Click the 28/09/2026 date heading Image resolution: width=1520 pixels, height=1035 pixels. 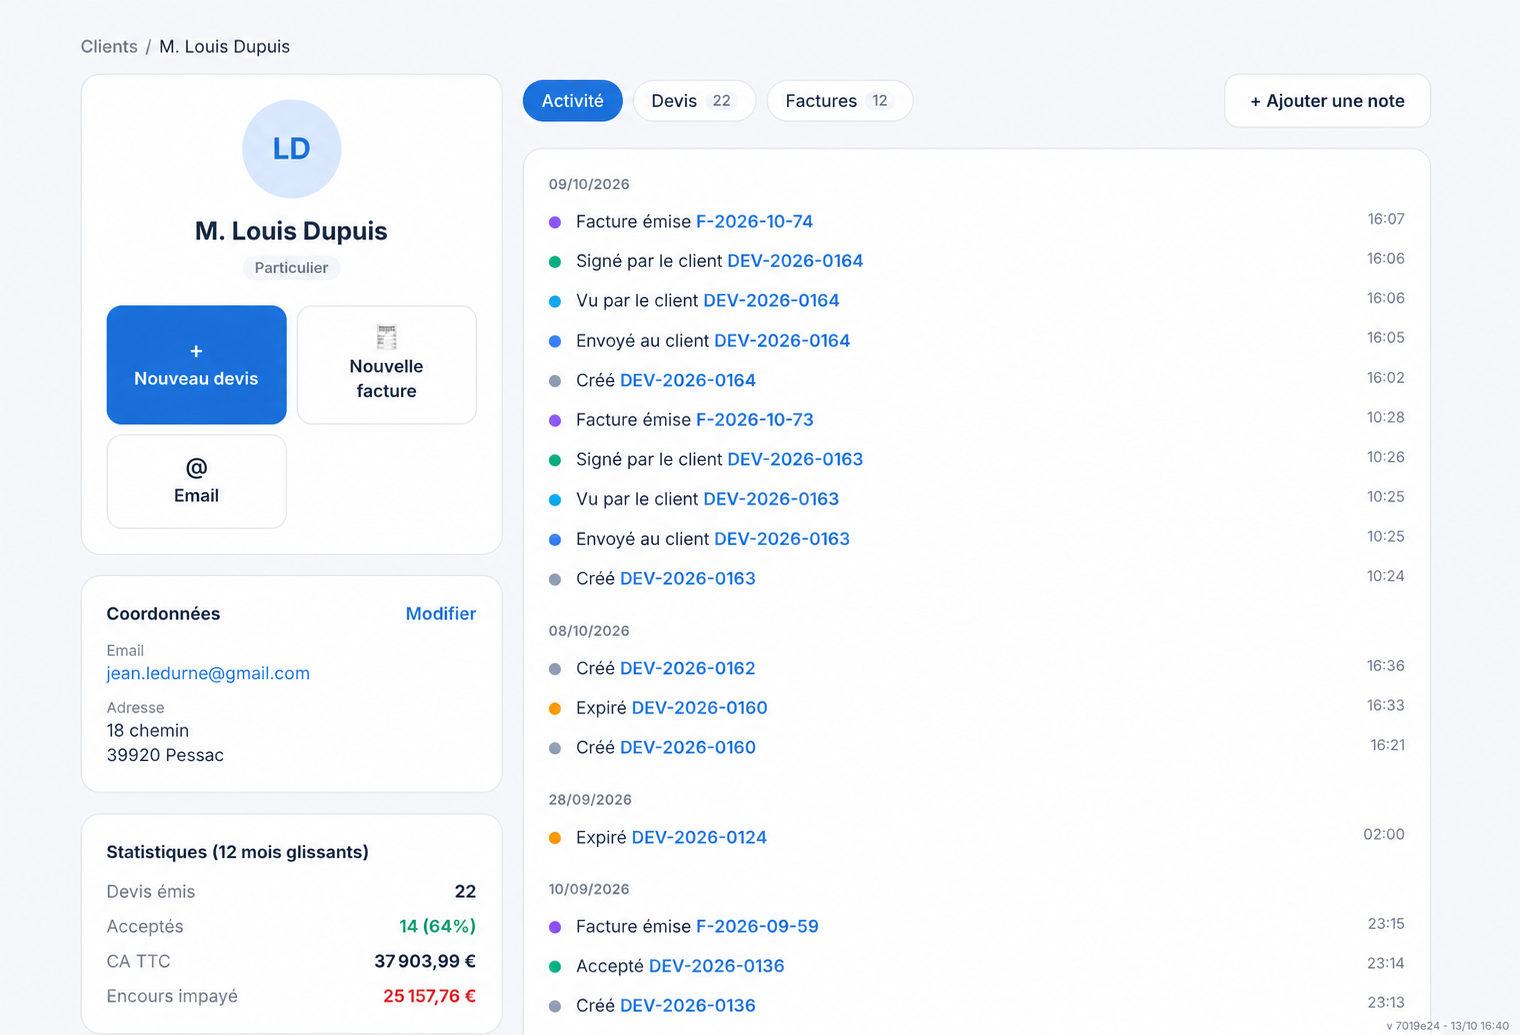[x=590, y=800]
